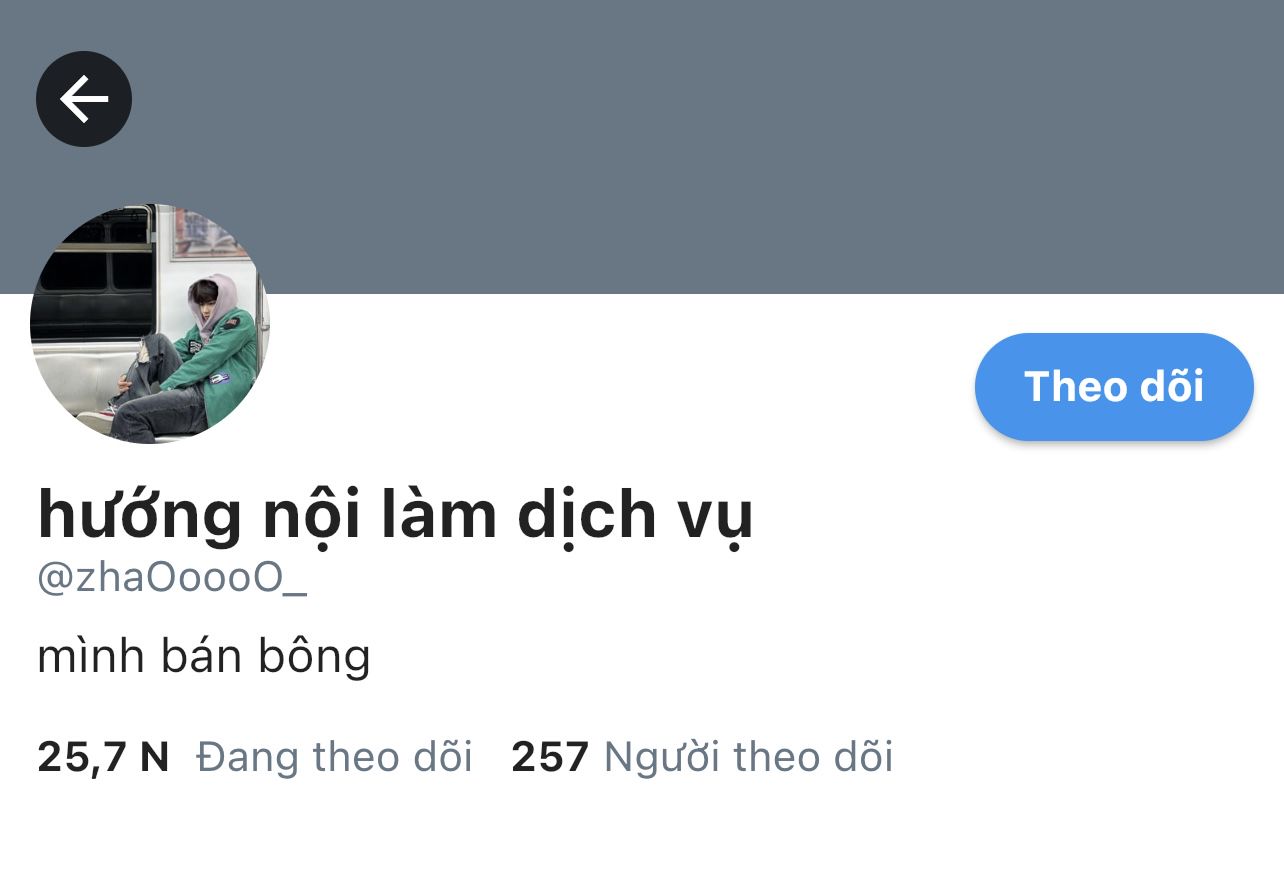This screenshot has width=1284, height=878.
Task: Open the 257 followers count
Action: coord(550,757)
